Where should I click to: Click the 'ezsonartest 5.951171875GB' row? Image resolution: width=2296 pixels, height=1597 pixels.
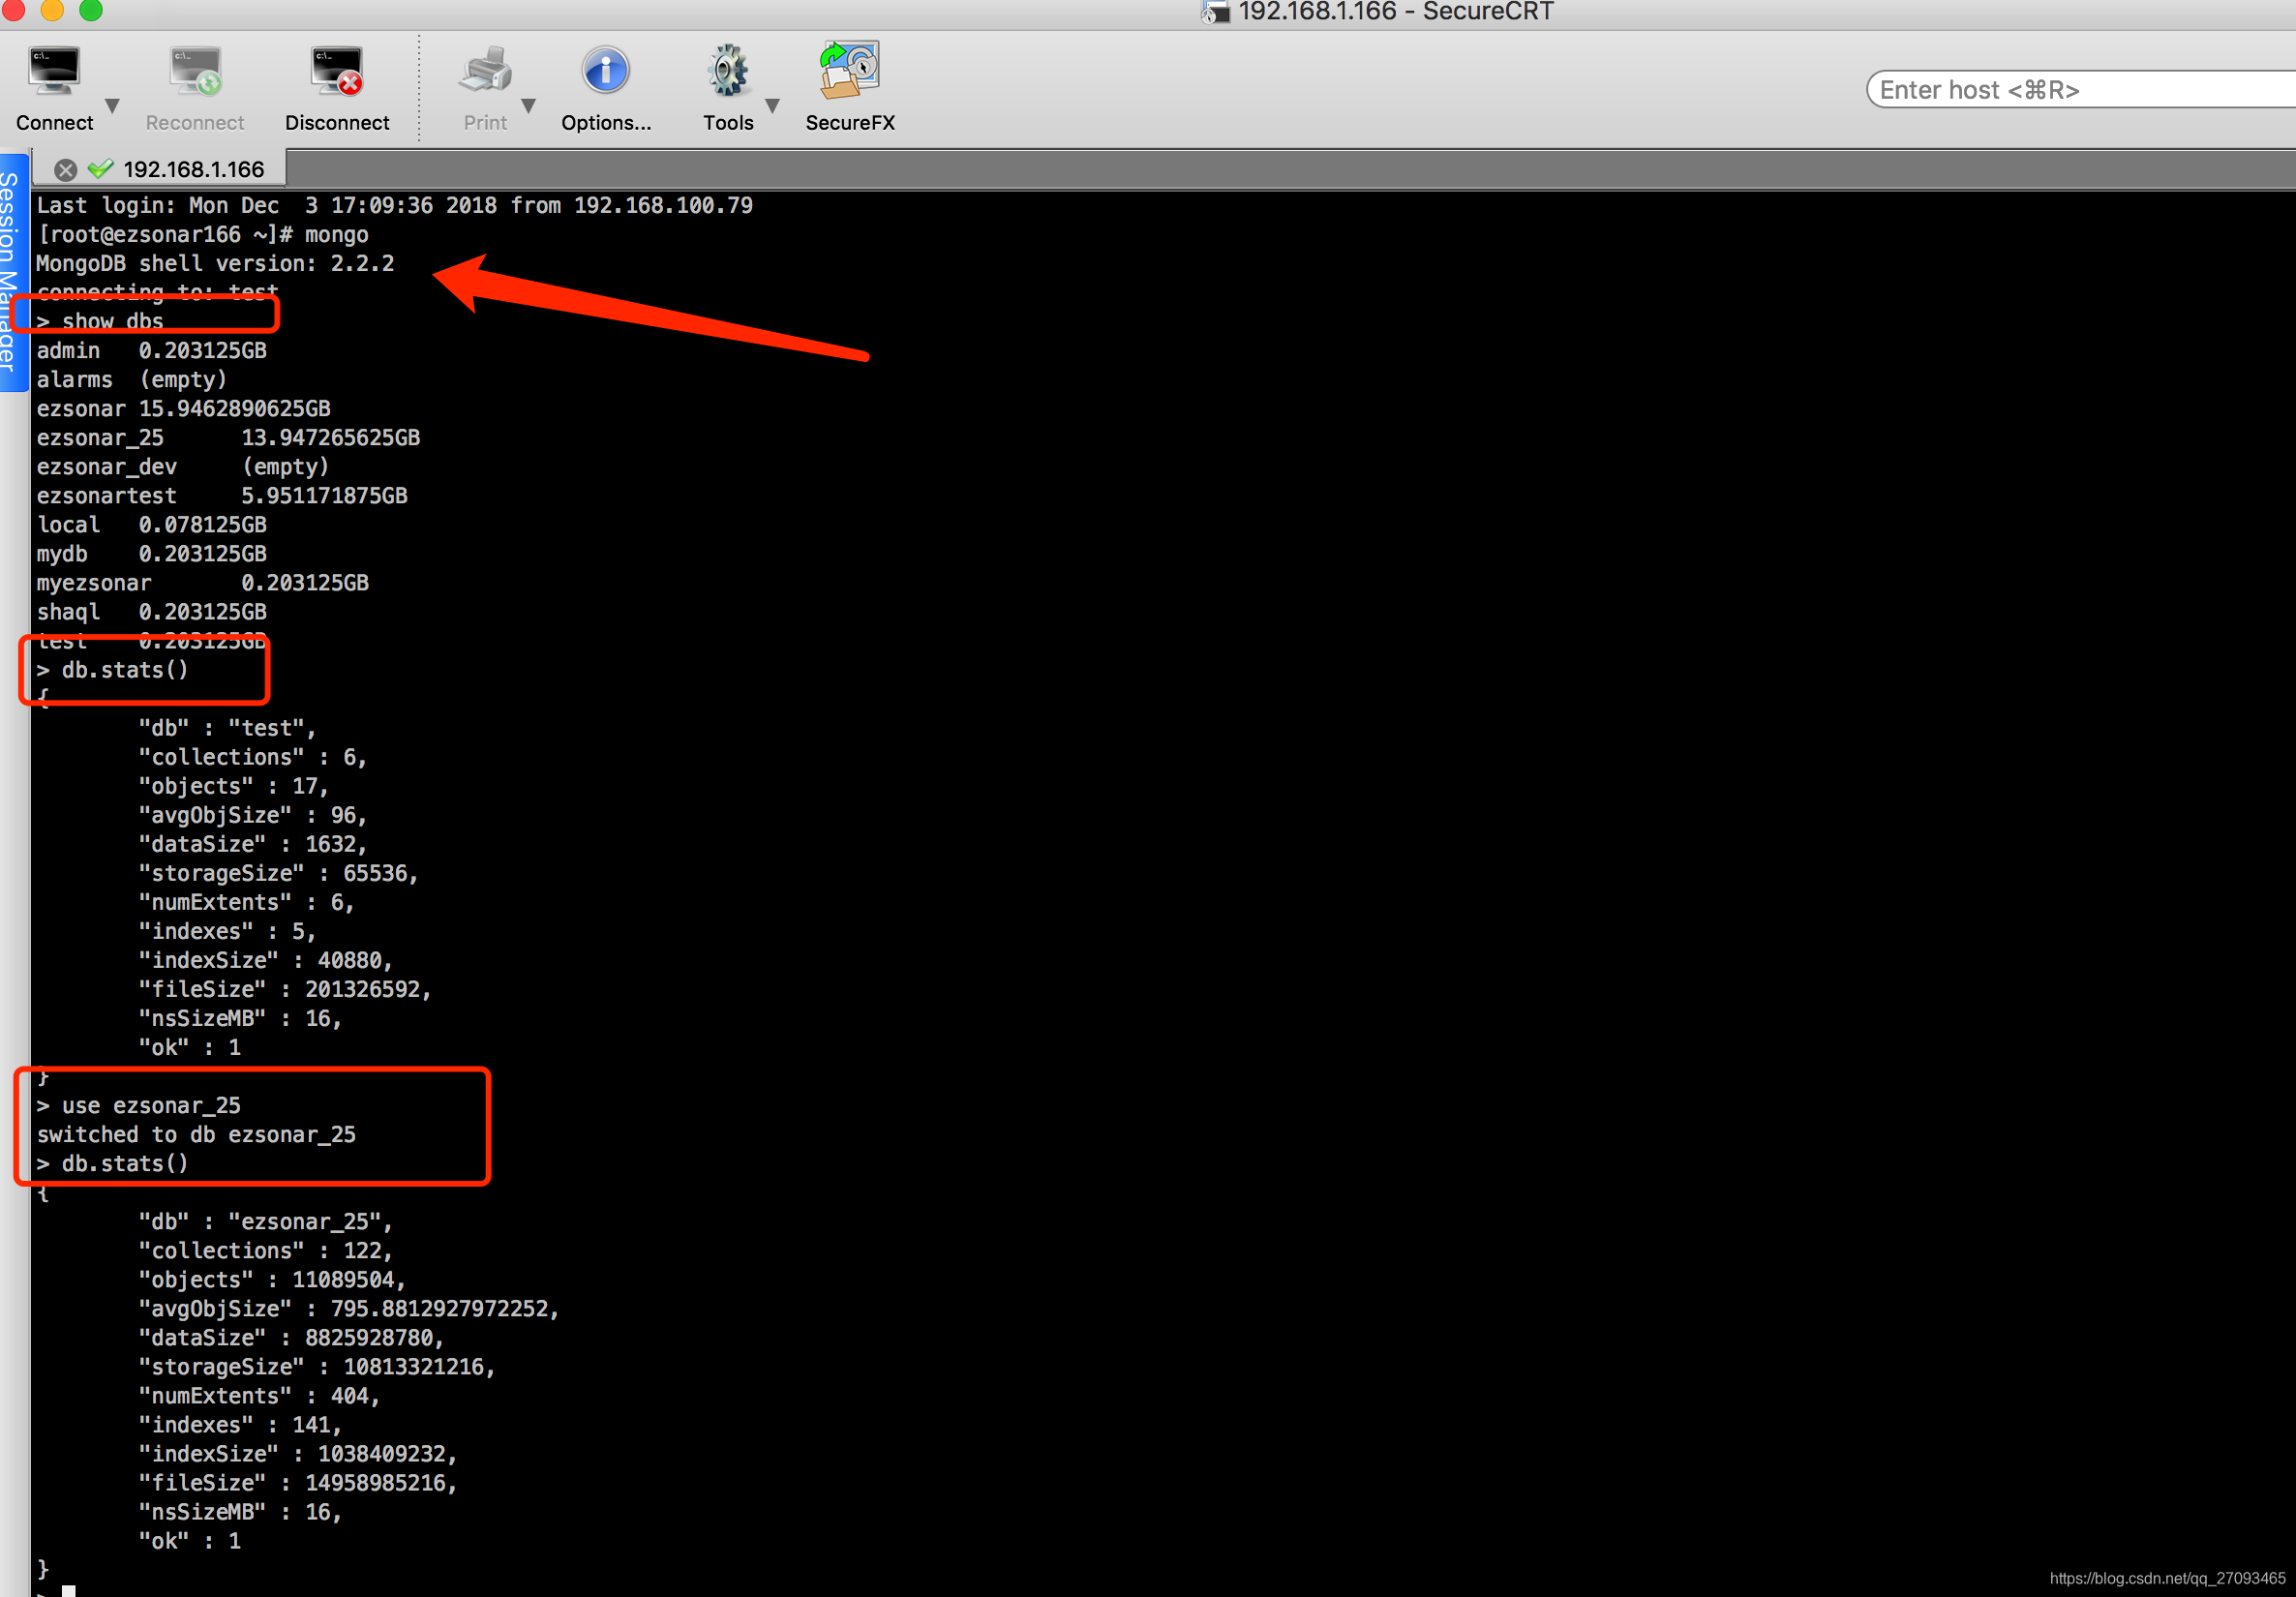(x=222, y=496)
